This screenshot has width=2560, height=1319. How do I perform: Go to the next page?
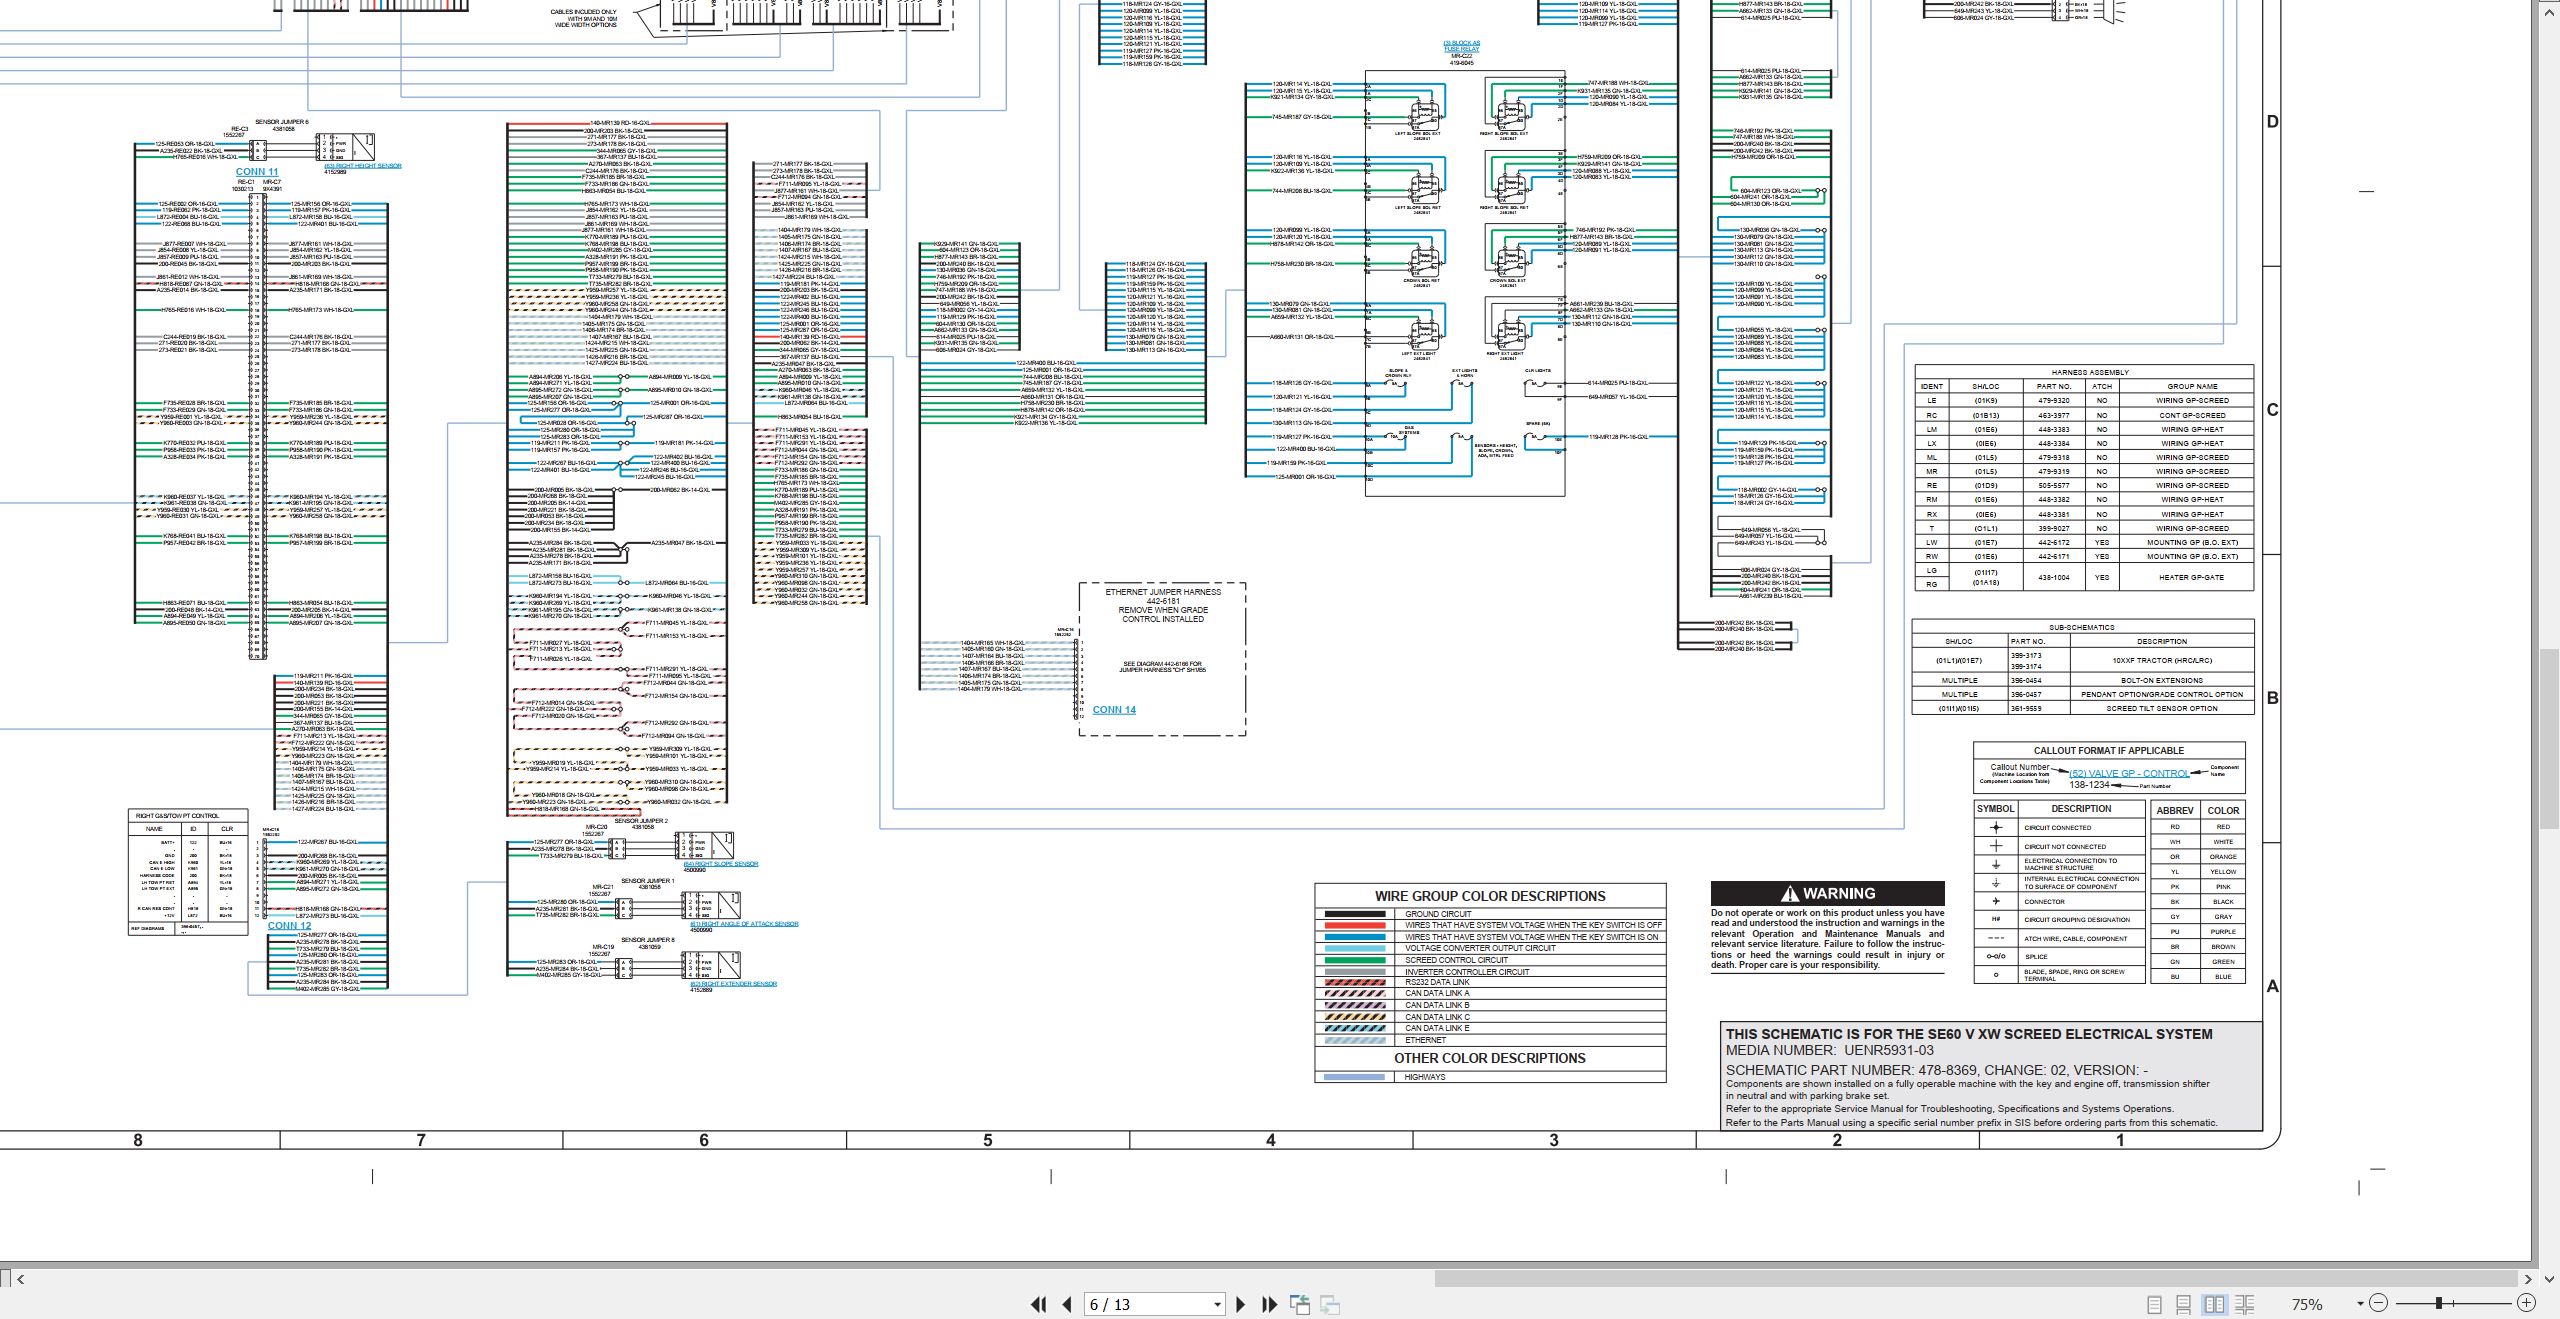click(1241, 1304)
